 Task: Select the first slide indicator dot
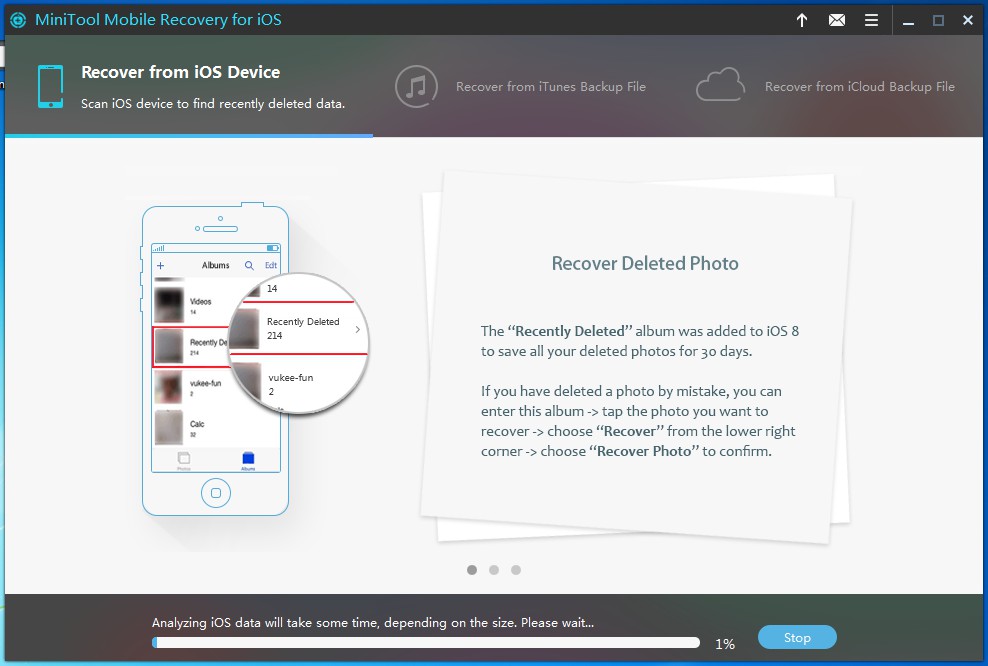[x=472, y=570]
